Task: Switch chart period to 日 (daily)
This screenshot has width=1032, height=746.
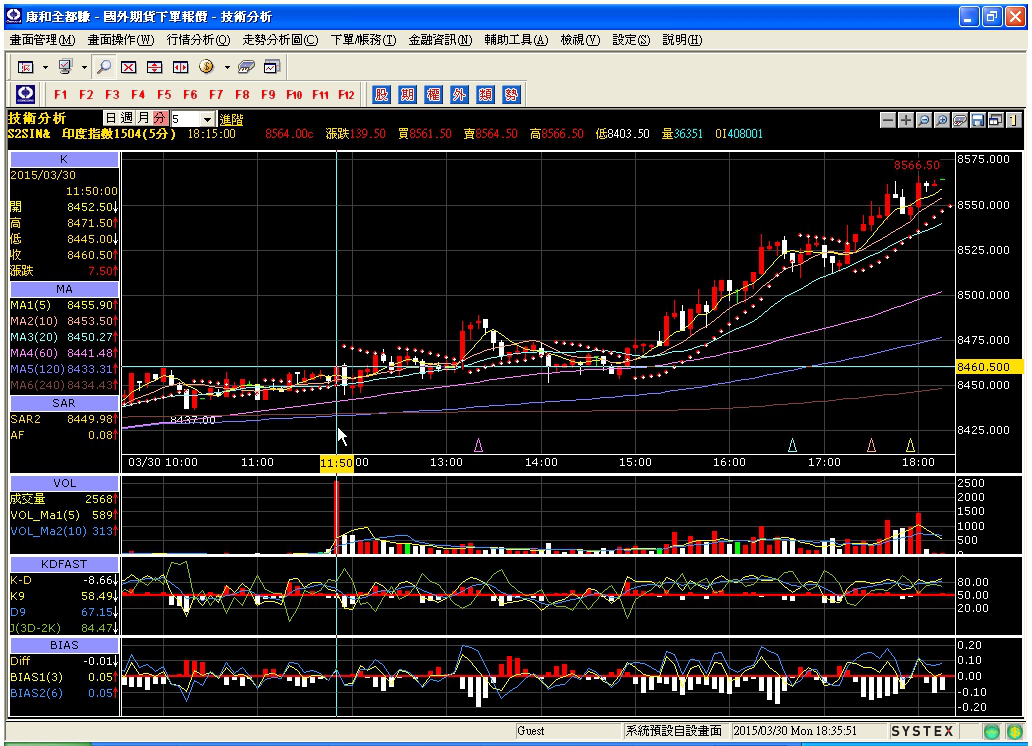Action: (x=111, y=118)
